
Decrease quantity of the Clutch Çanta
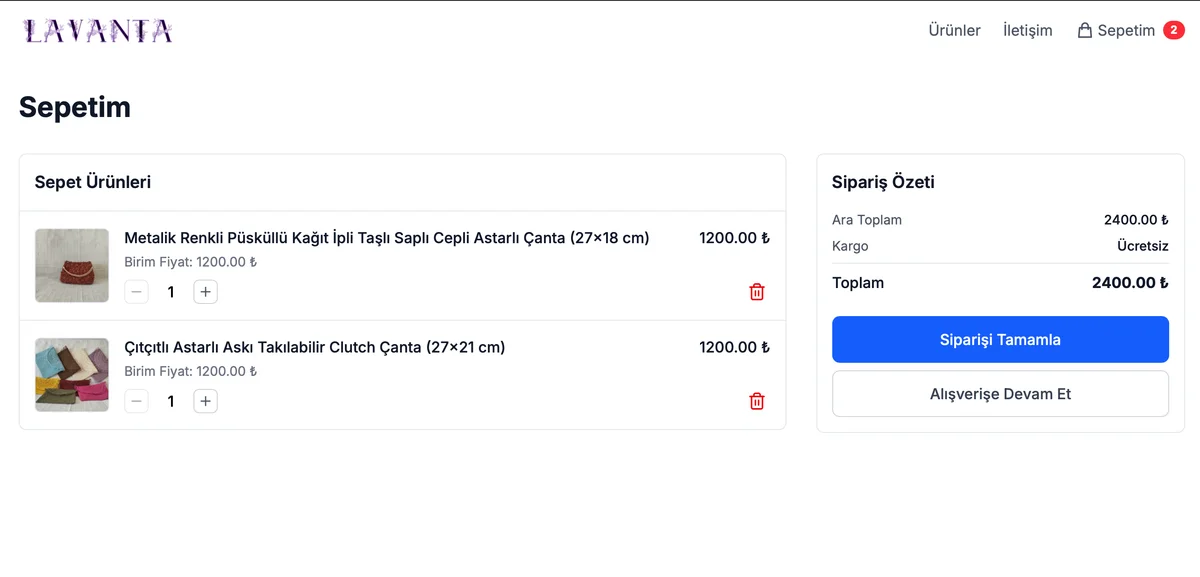click(x=137, y=401)
